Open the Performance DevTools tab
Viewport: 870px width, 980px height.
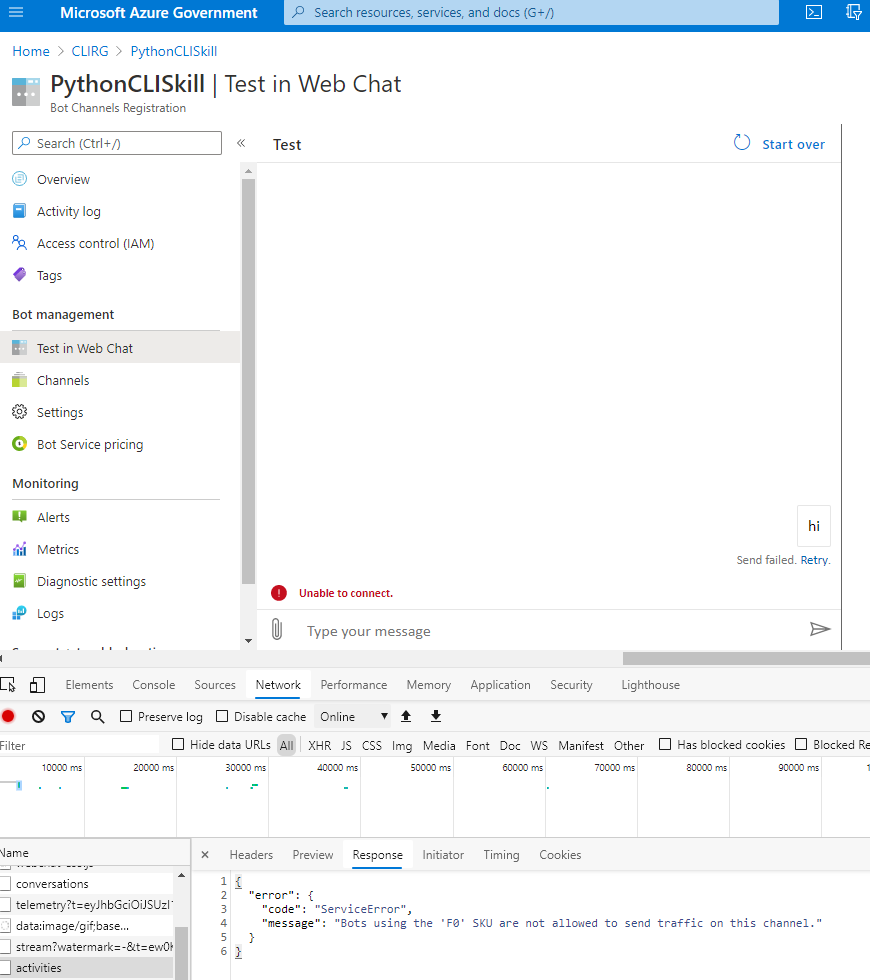[354, 685]
